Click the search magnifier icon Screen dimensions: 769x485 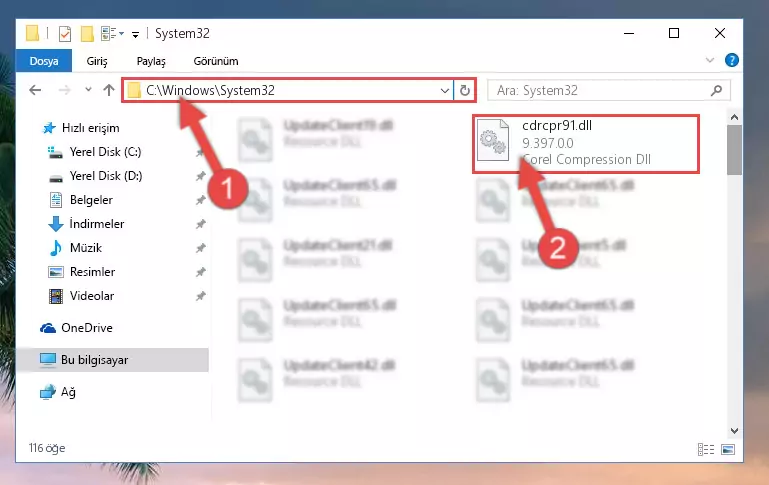(716, 90)
